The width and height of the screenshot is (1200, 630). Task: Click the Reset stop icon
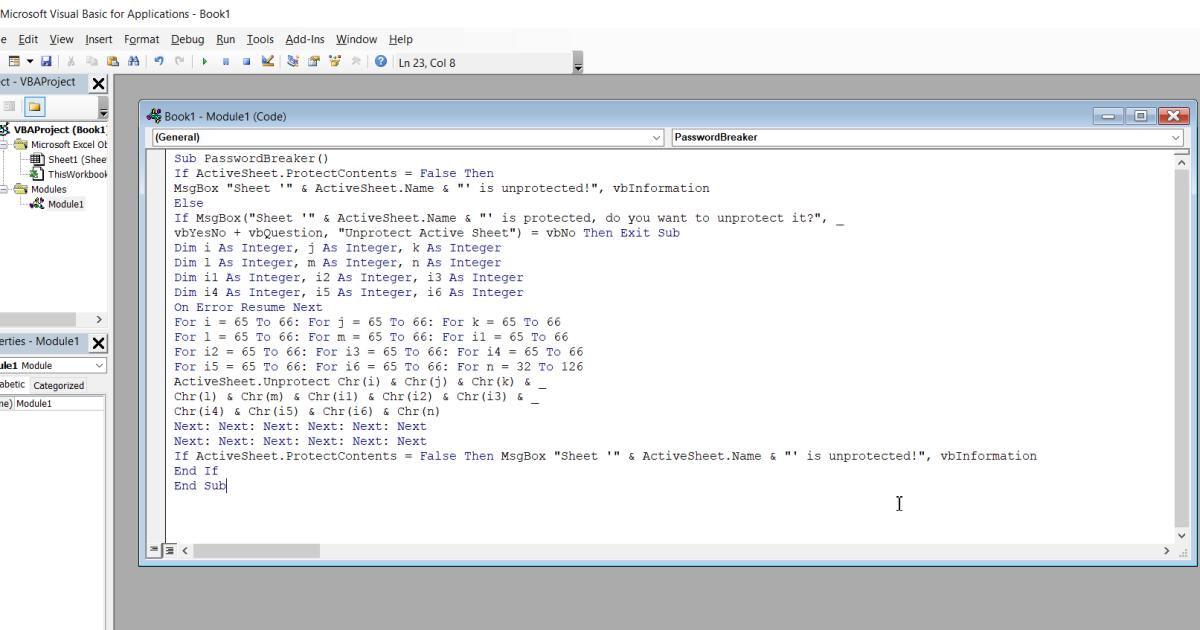tap(246, 62)
